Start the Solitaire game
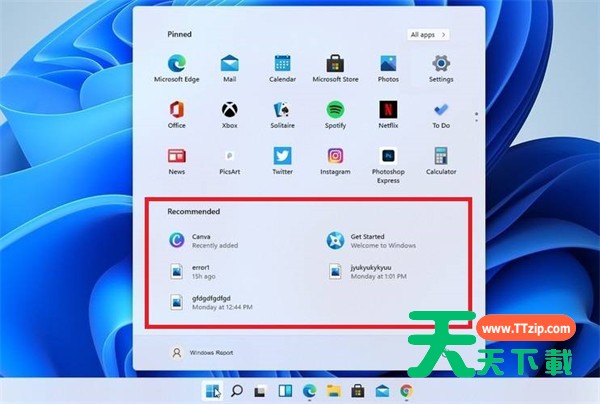 pyautogui.click(x=282, y=115)
